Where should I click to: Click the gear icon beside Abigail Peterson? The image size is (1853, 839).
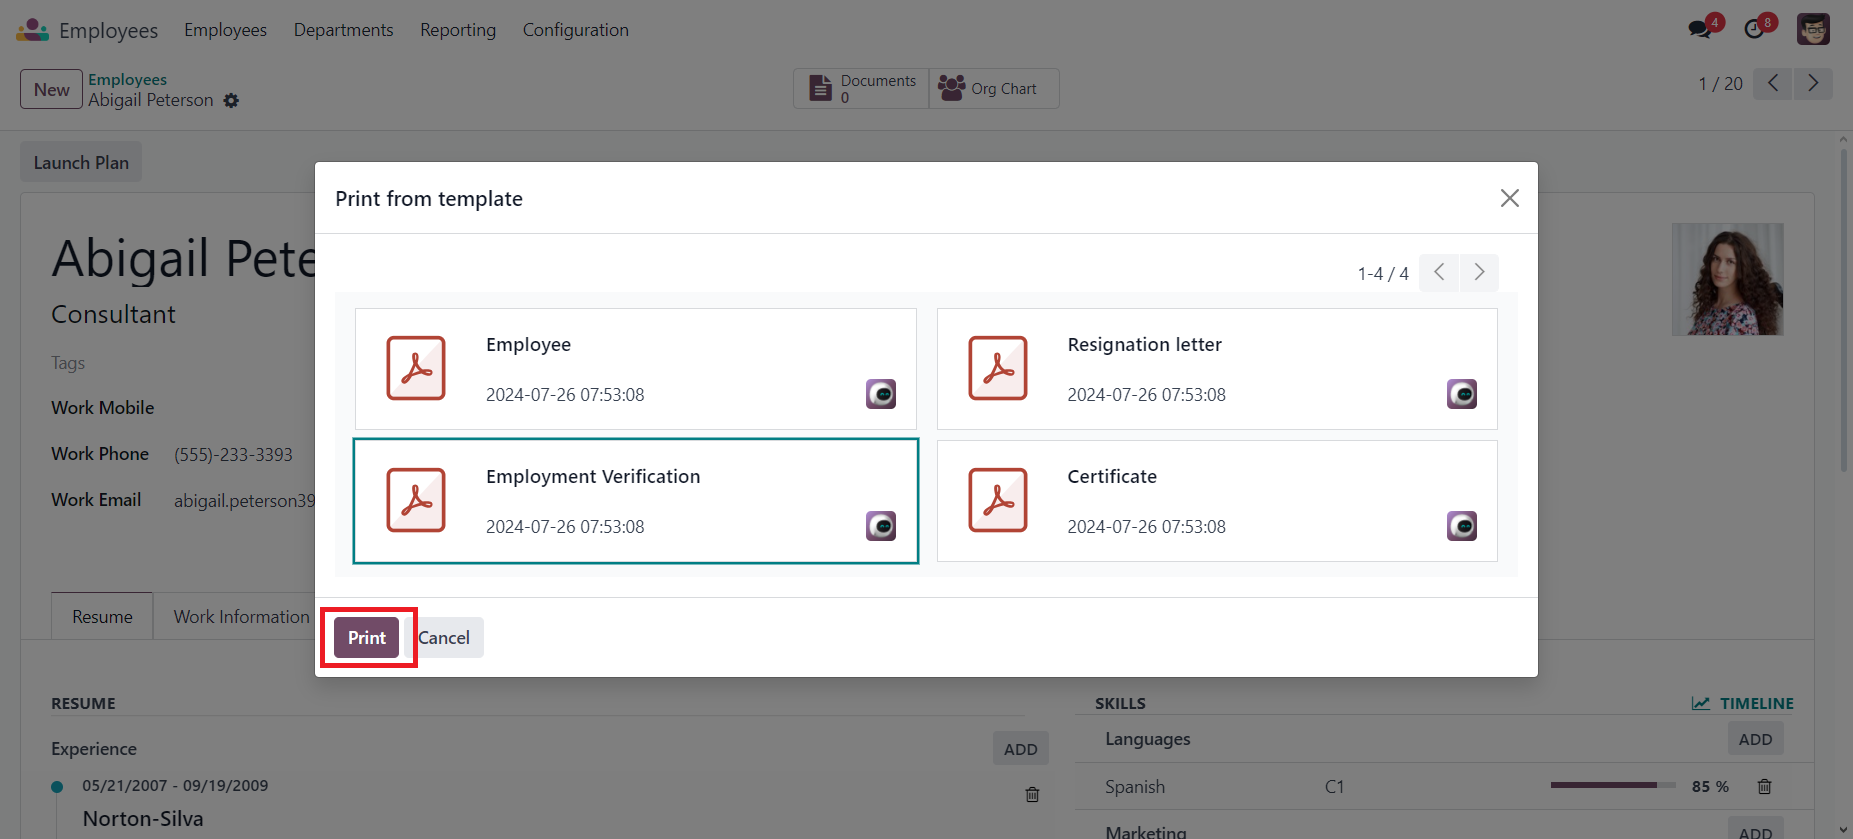(x=231, y=101)
